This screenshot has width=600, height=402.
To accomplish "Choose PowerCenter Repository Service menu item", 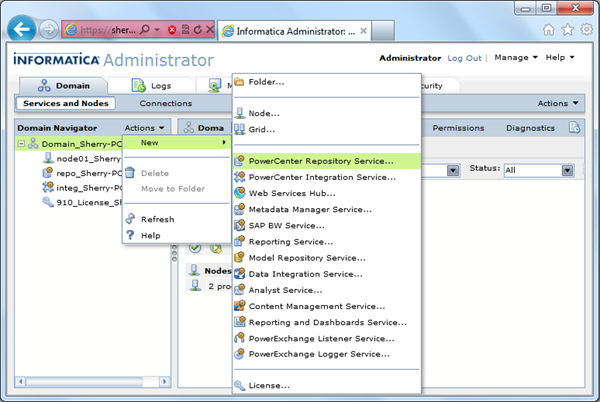I will (327, 161).
